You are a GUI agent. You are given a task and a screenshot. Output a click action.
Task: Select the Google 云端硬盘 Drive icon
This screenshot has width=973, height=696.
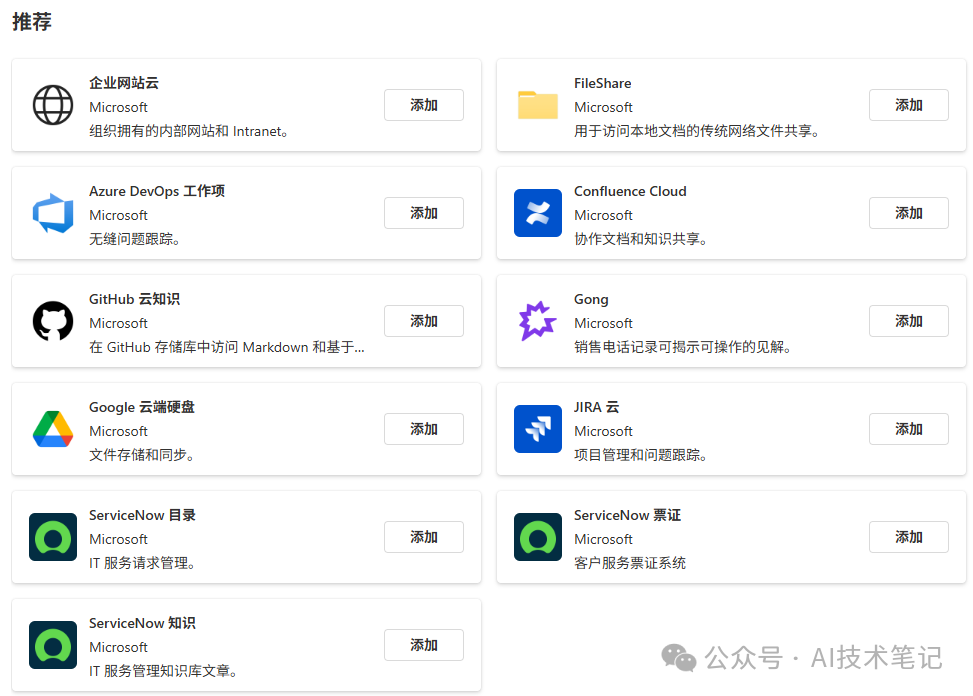(53, 429)
